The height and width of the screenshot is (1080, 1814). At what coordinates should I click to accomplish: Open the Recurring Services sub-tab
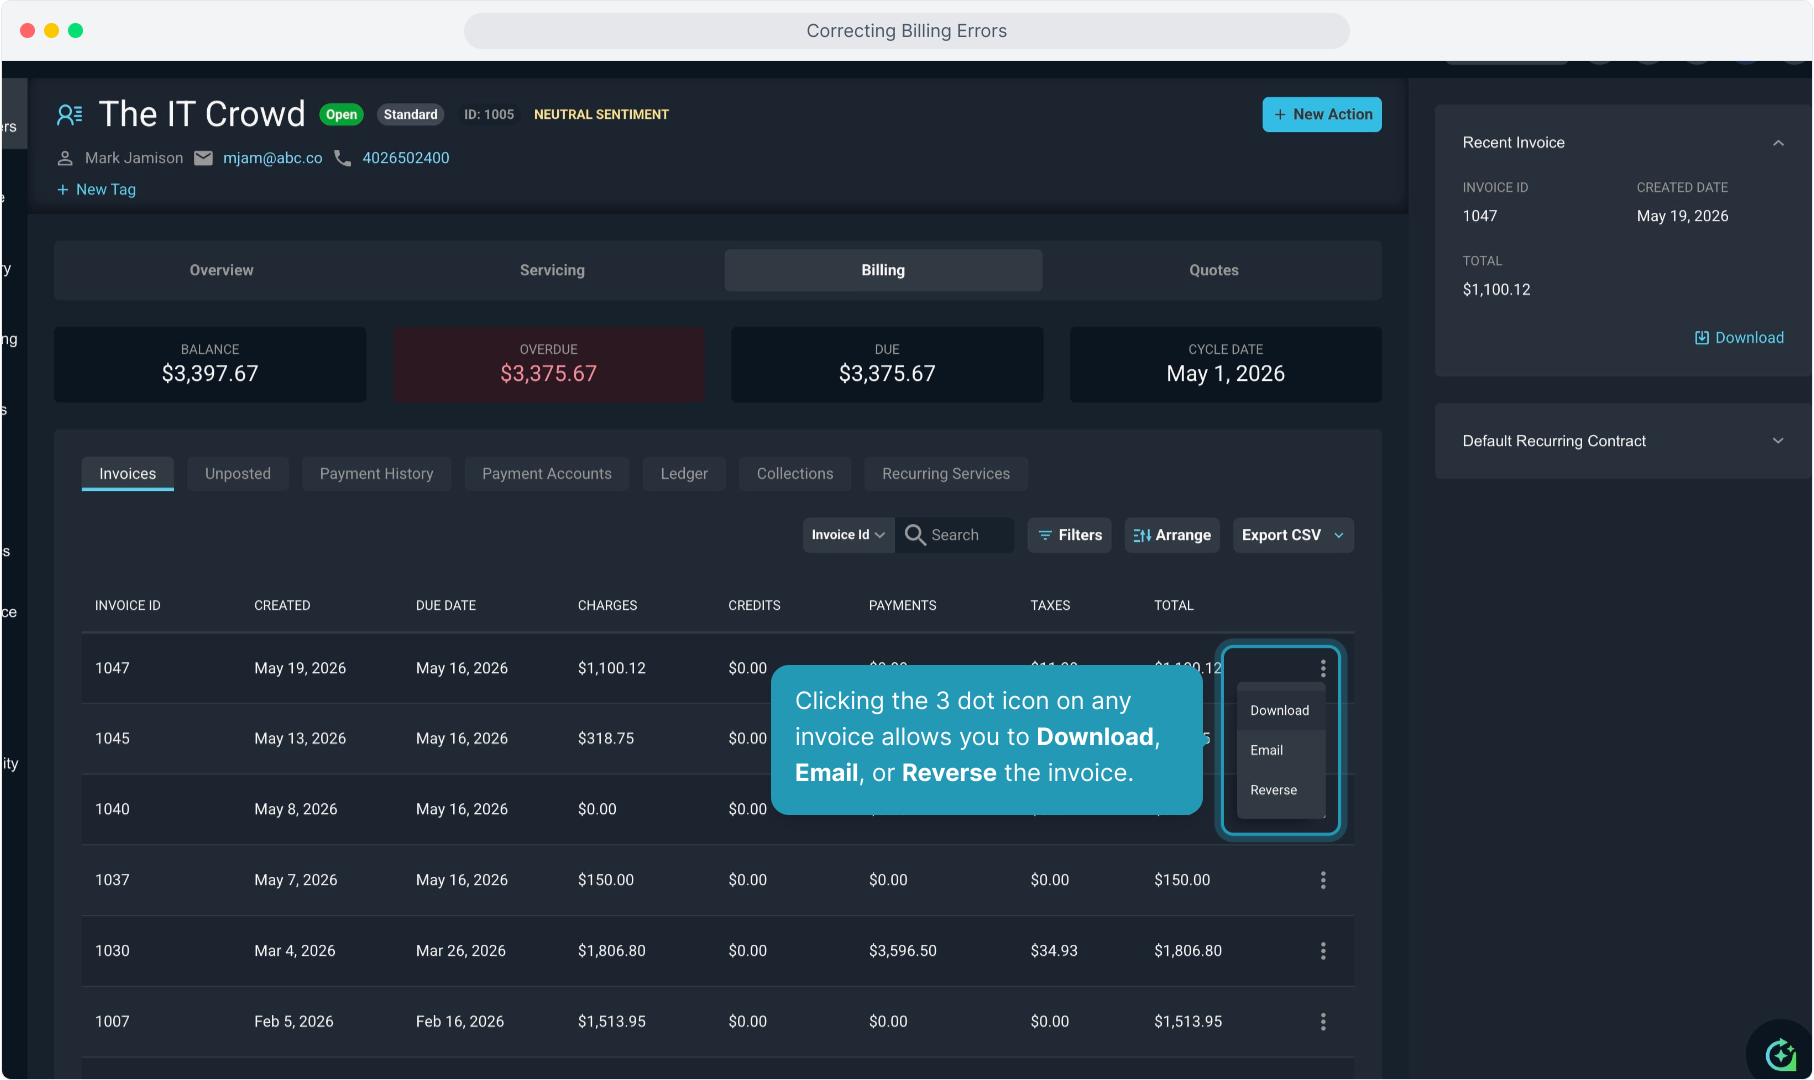946,474
